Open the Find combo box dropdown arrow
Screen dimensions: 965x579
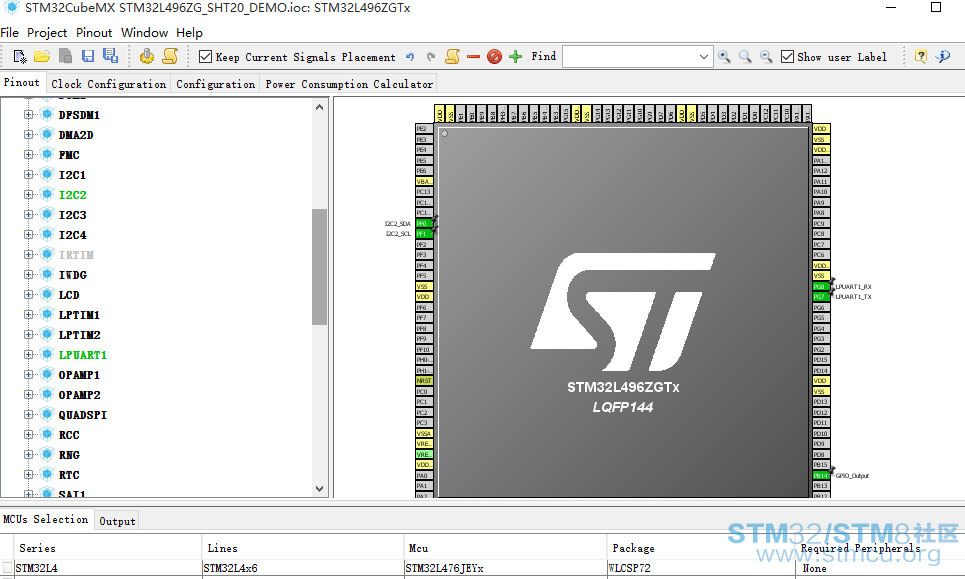click(703, 57)
